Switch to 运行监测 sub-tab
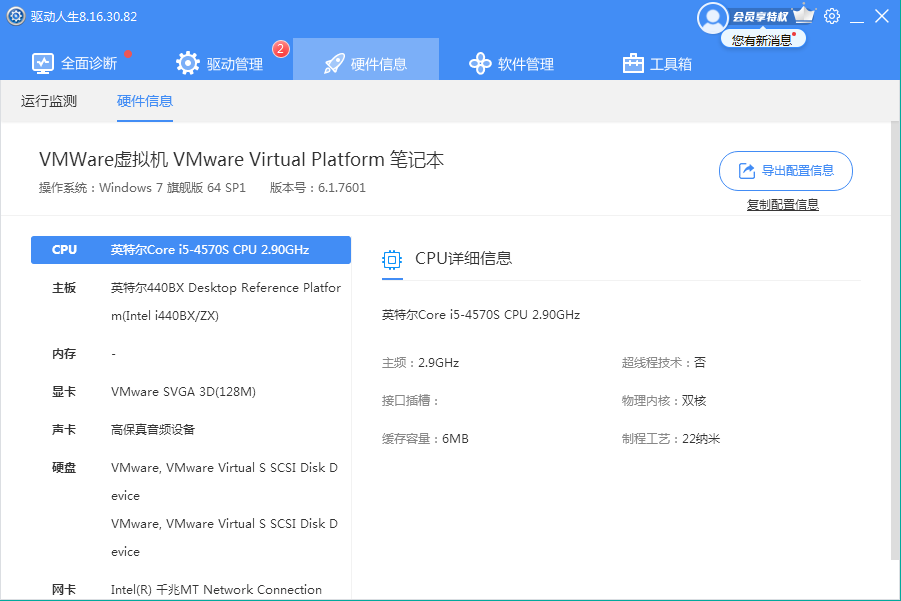This screenshot has width=901, height=601. click(49, 101)
